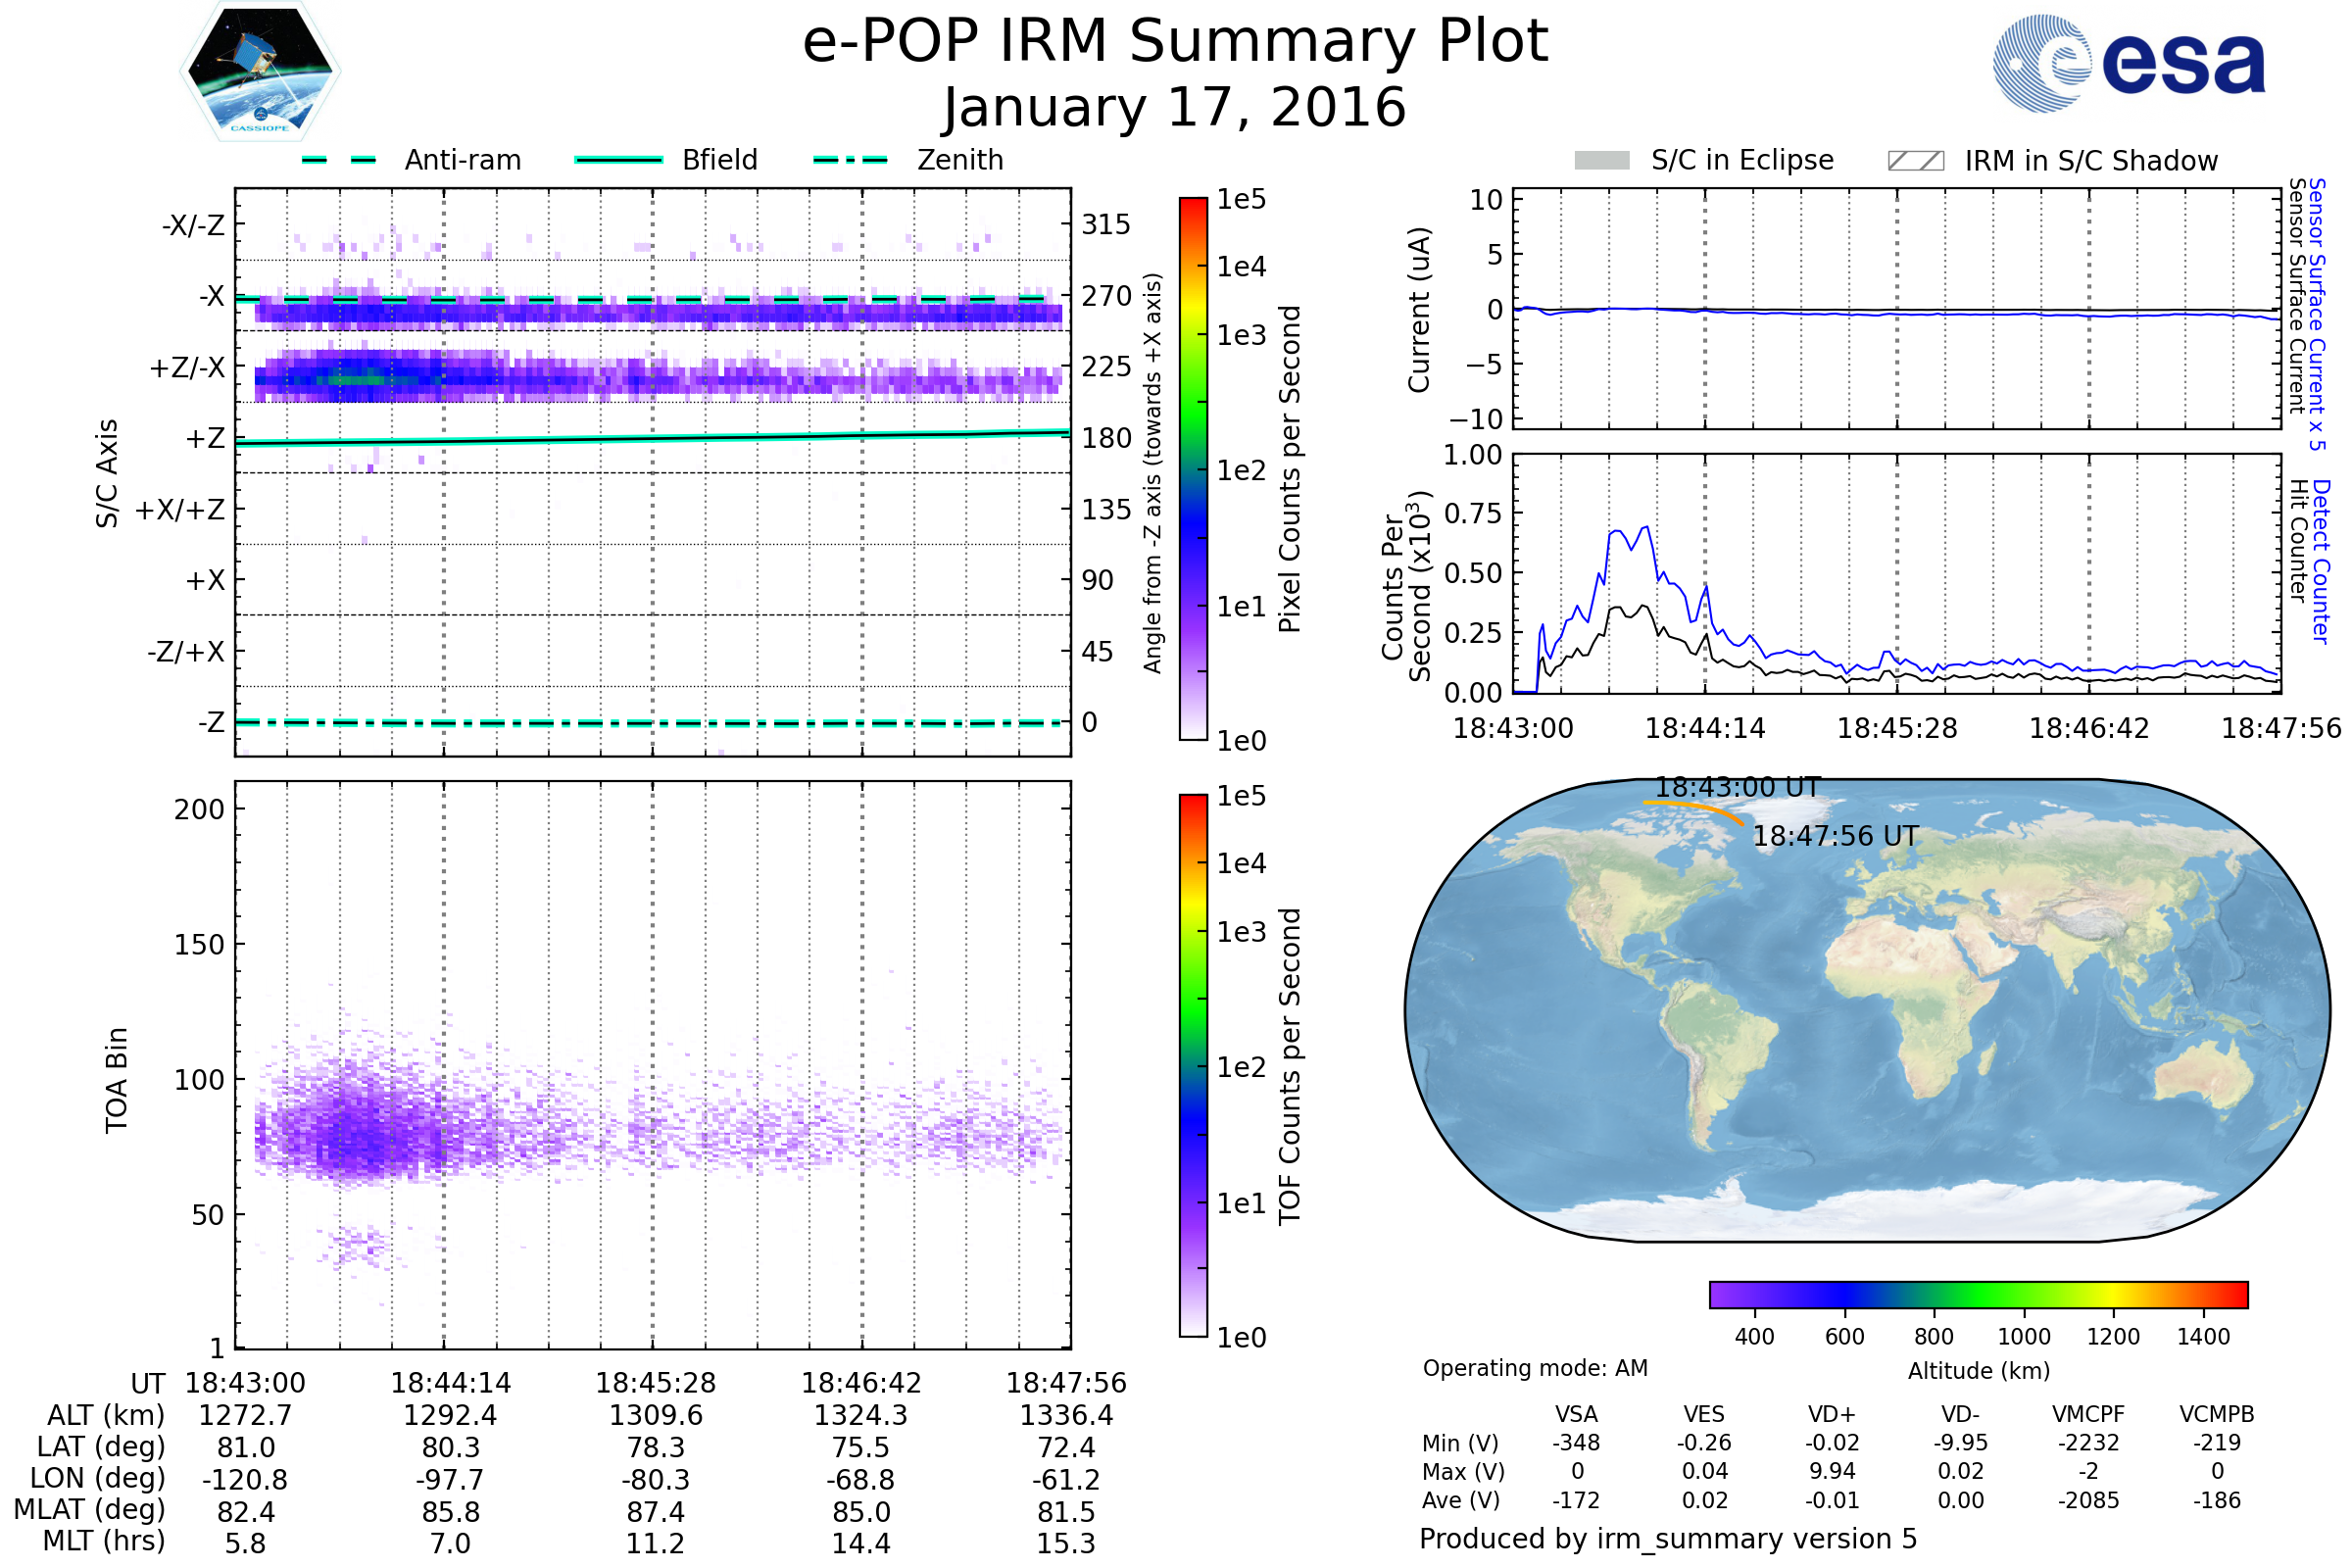The width and height of the screenshot is (2352, 1568).
Task: Click the Altitude (km) horizontal colorbar
Action: click(1978, 1294)
